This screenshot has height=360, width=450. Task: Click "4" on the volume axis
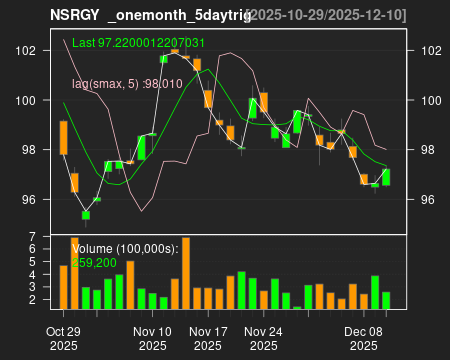click(x=32, y=275)
